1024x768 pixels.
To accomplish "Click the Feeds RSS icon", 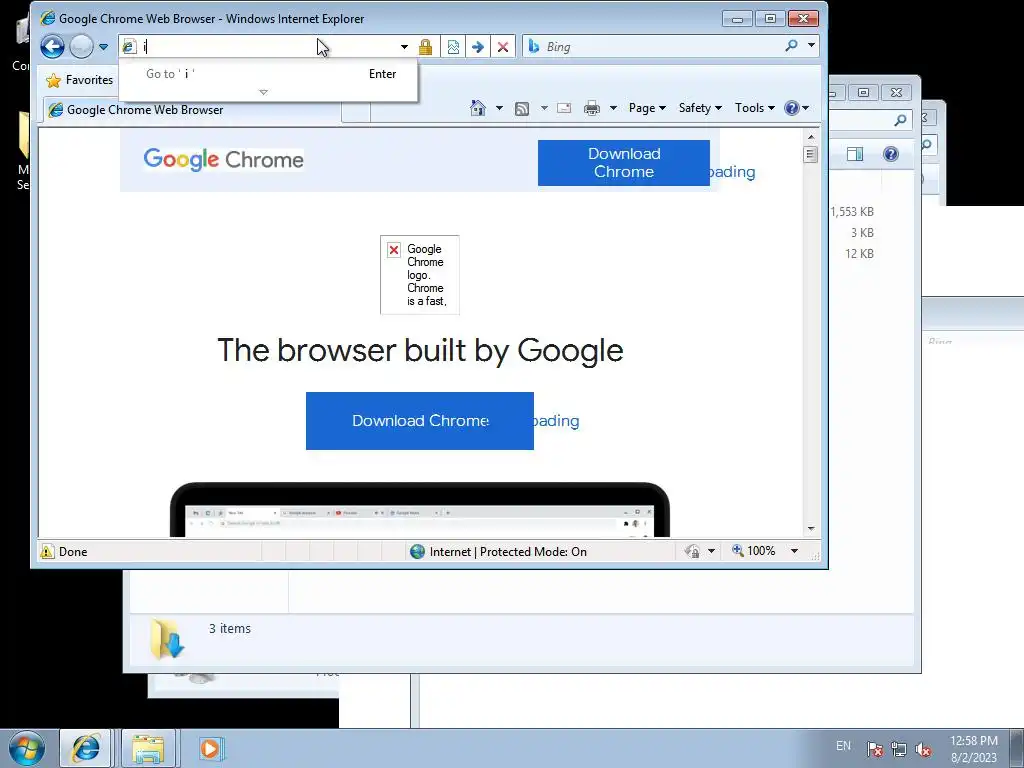I will coord(522,108).
